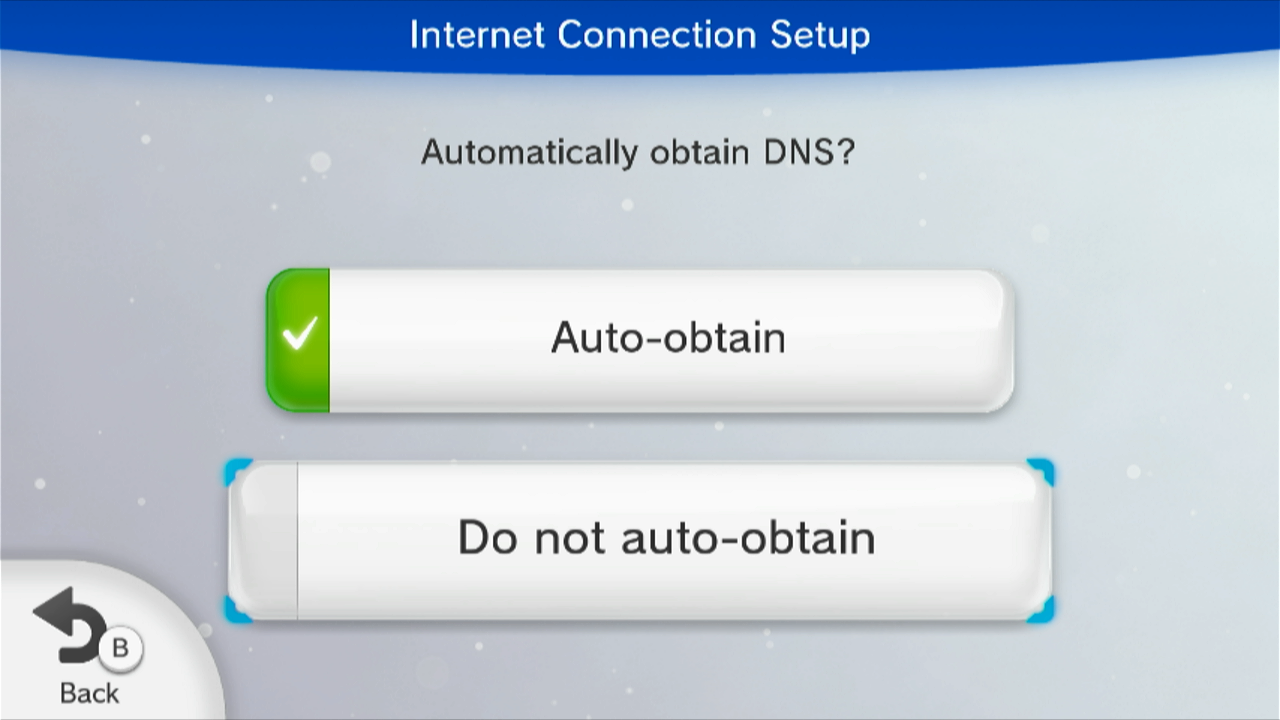Click the Internet Connection Setup title bar
The image size is (1280, 720).
coord(640,35)
